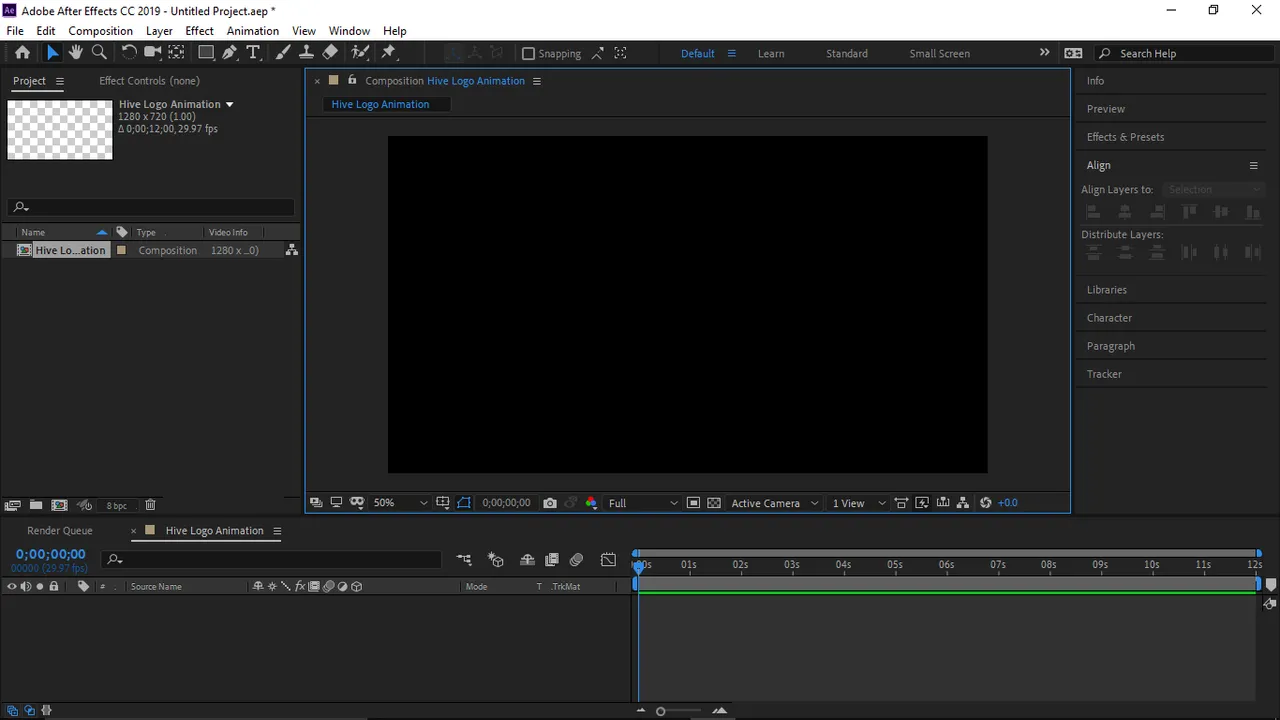Image resolution: width=1280 pixels, height=720 pixels.
Task: Open the Tracker panel
Action: pos(1104,374)
